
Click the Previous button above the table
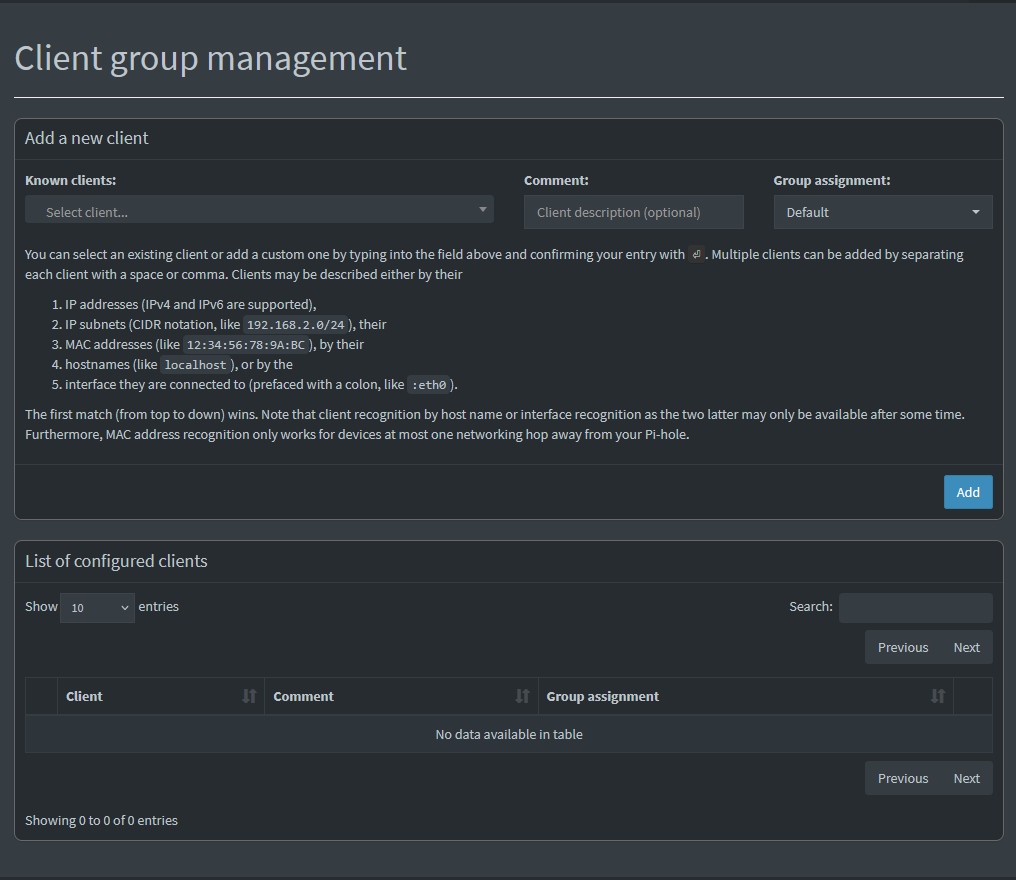click(x=902, y=647)
